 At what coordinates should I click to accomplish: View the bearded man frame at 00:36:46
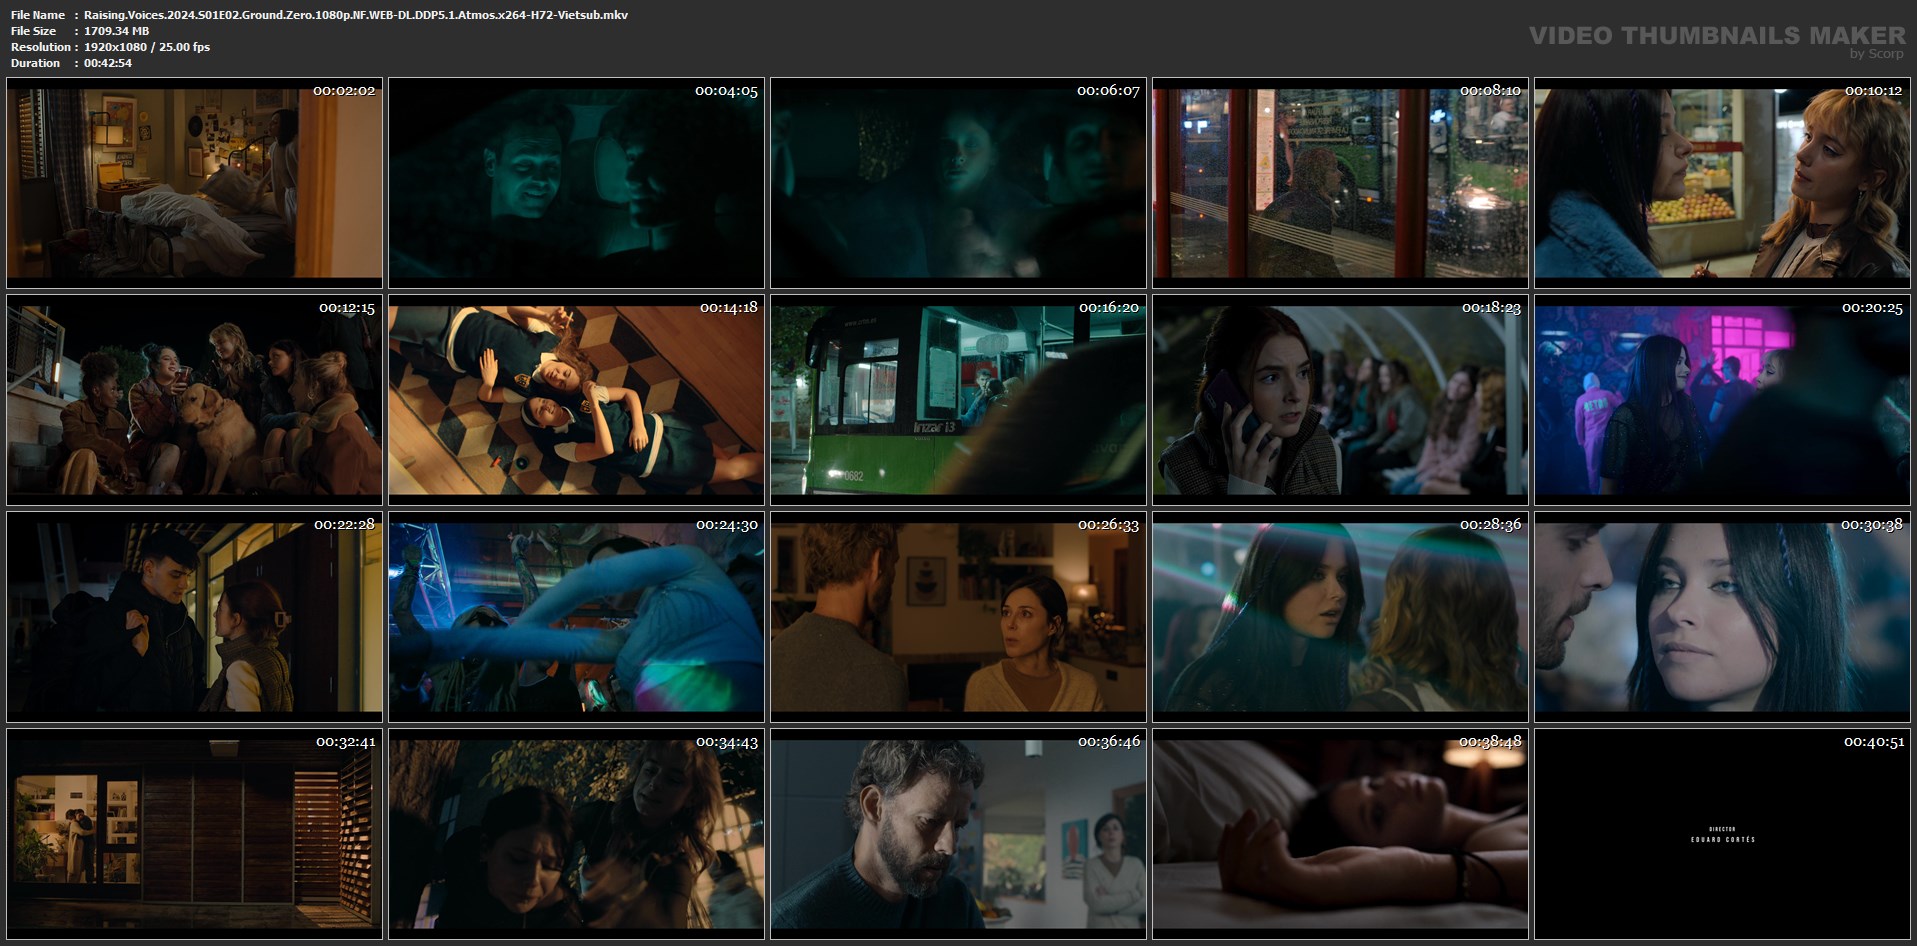click(x=958, y=834)
